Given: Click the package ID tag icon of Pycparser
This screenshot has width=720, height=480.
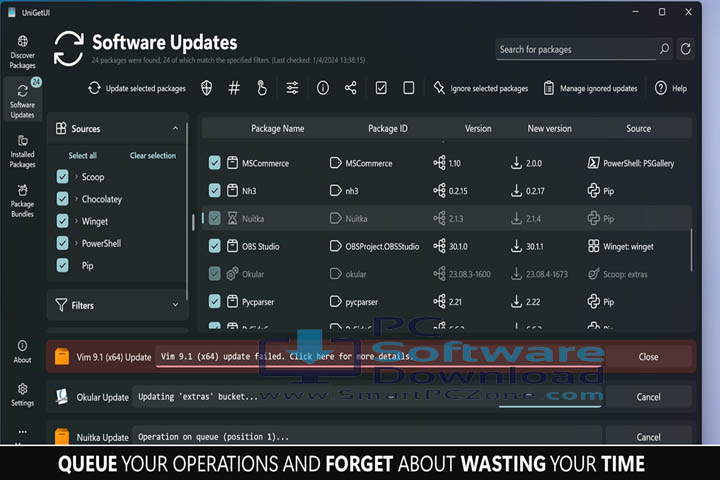Looking at the screenshot, I should (x=336, y=301).
